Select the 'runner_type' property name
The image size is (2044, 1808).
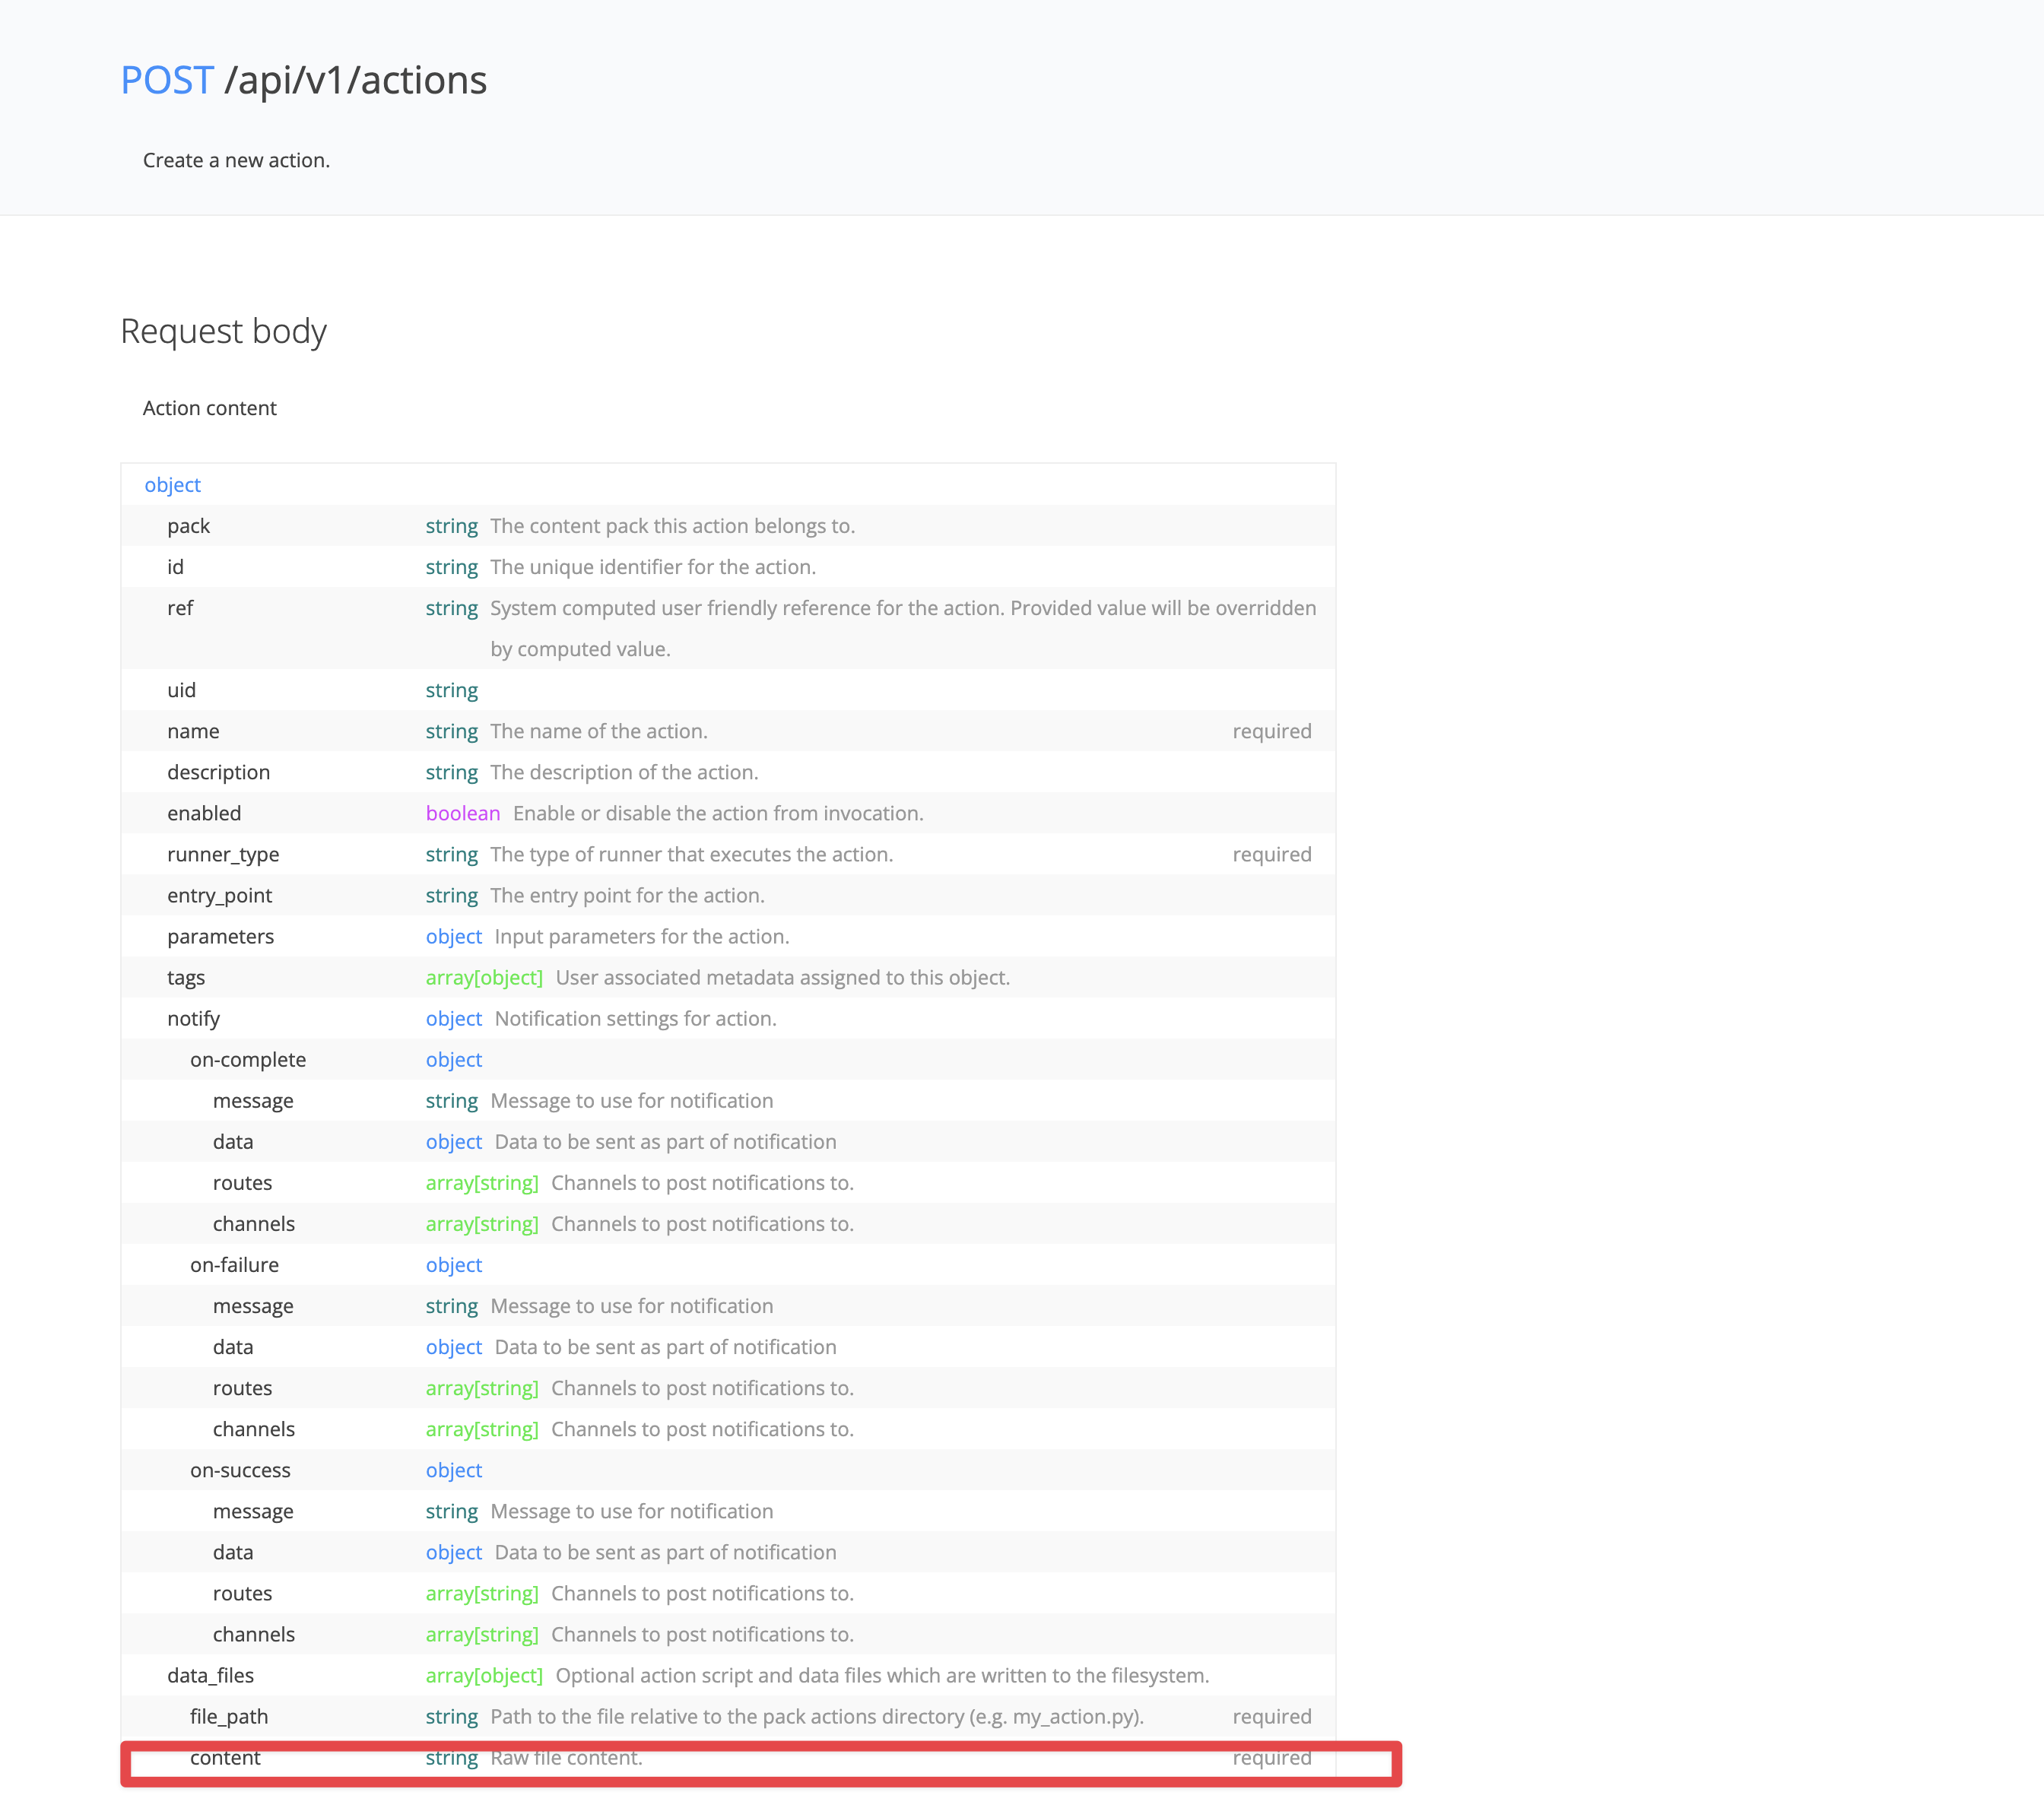[223, 854]
